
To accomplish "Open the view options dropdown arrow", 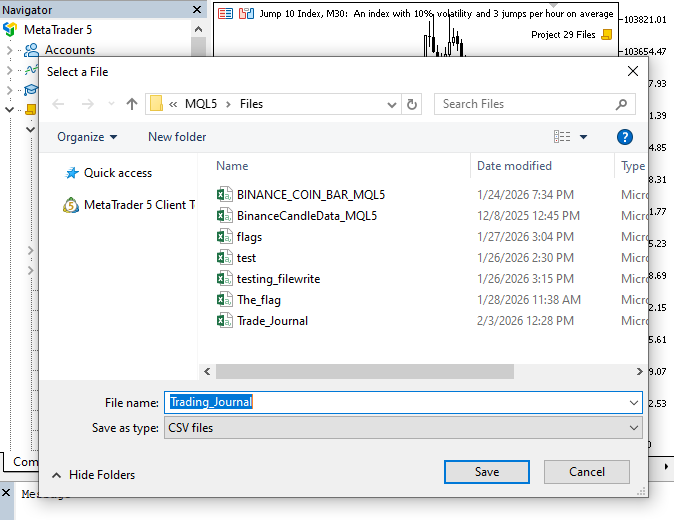I will 583,137.
